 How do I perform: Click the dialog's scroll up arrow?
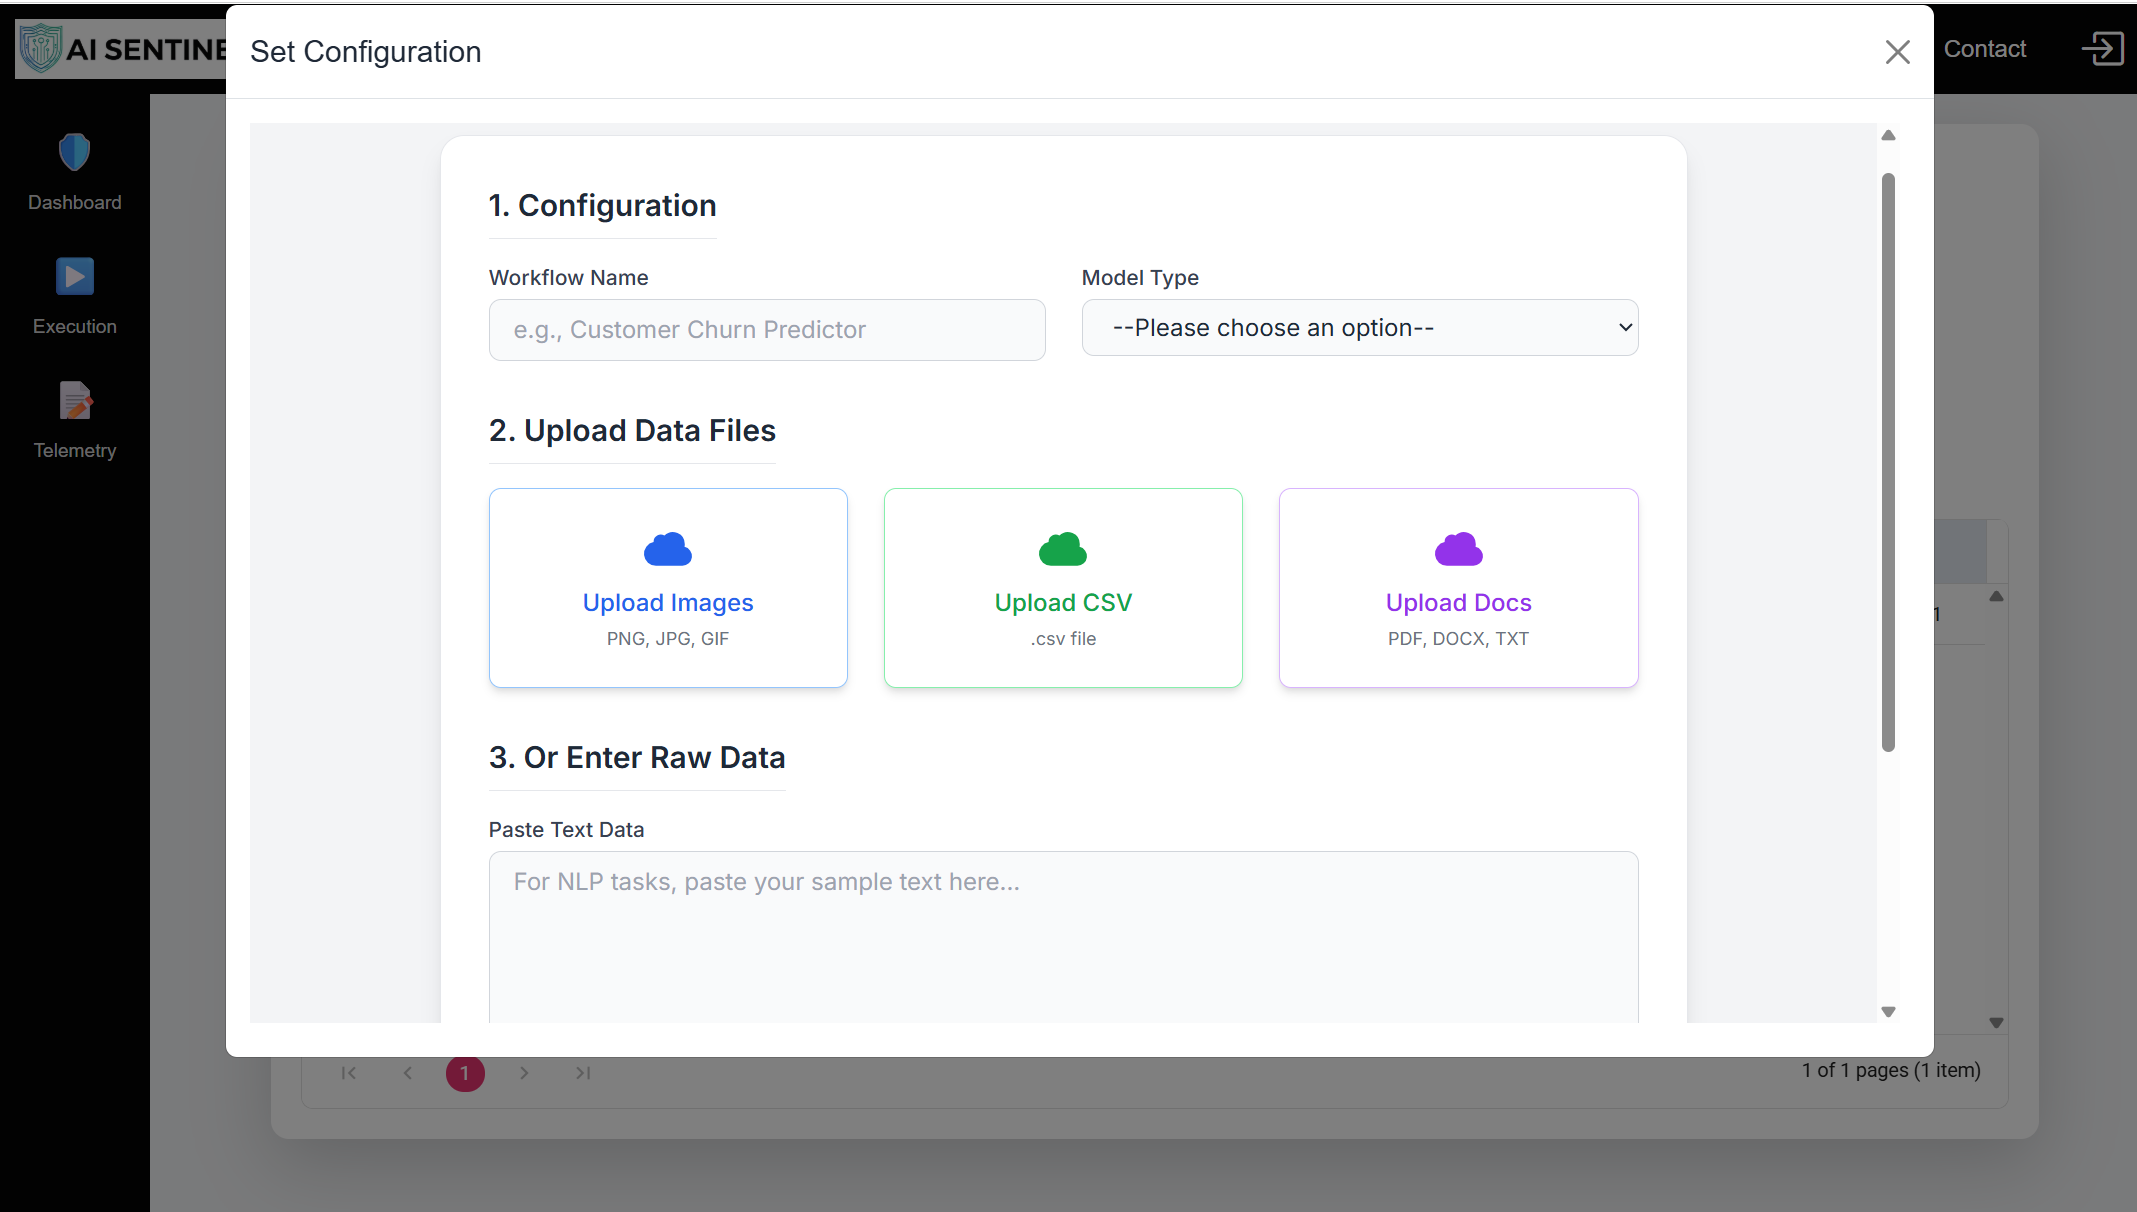[x=1888, y=136]
